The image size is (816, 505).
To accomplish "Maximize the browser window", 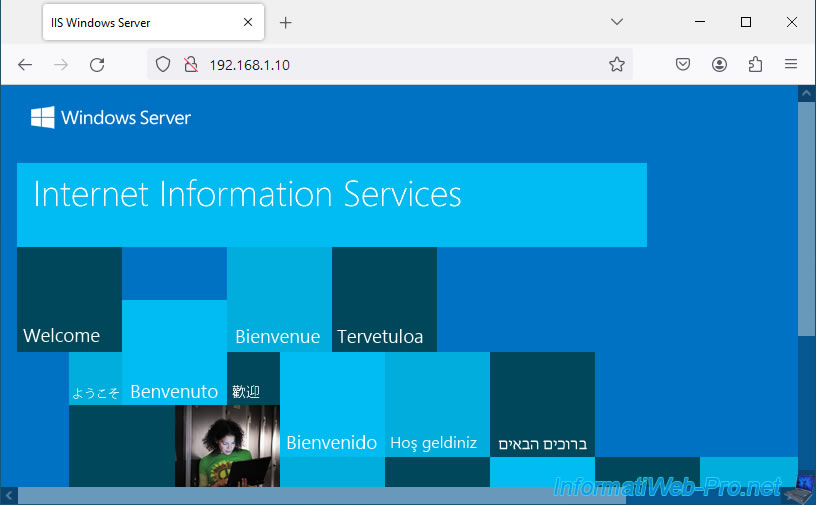I will tap(746, 22).
